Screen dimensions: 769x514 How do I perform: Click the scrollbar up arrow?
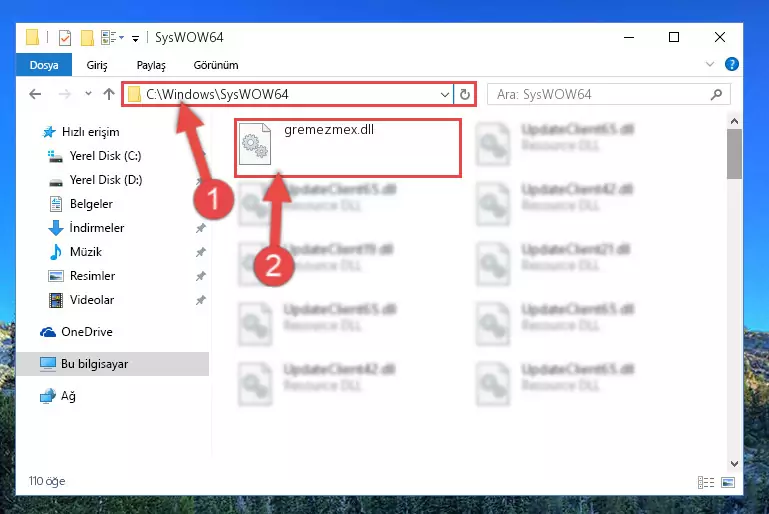[734, 121]
